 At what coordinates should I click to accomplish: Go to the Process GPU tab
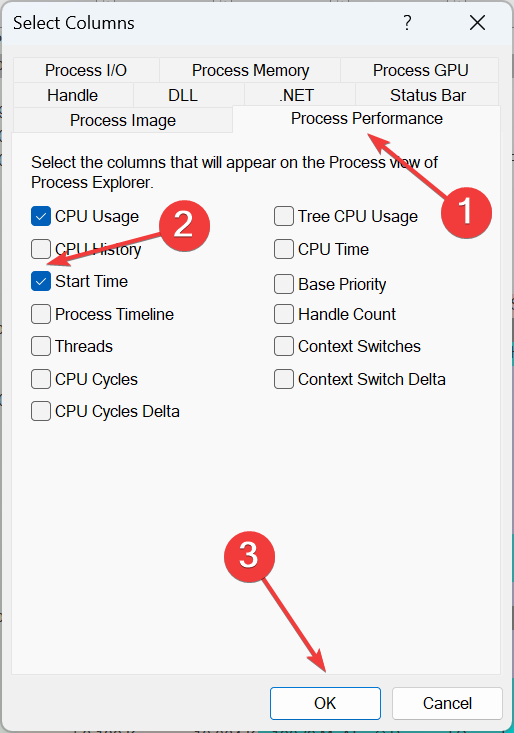coord(420,70)
